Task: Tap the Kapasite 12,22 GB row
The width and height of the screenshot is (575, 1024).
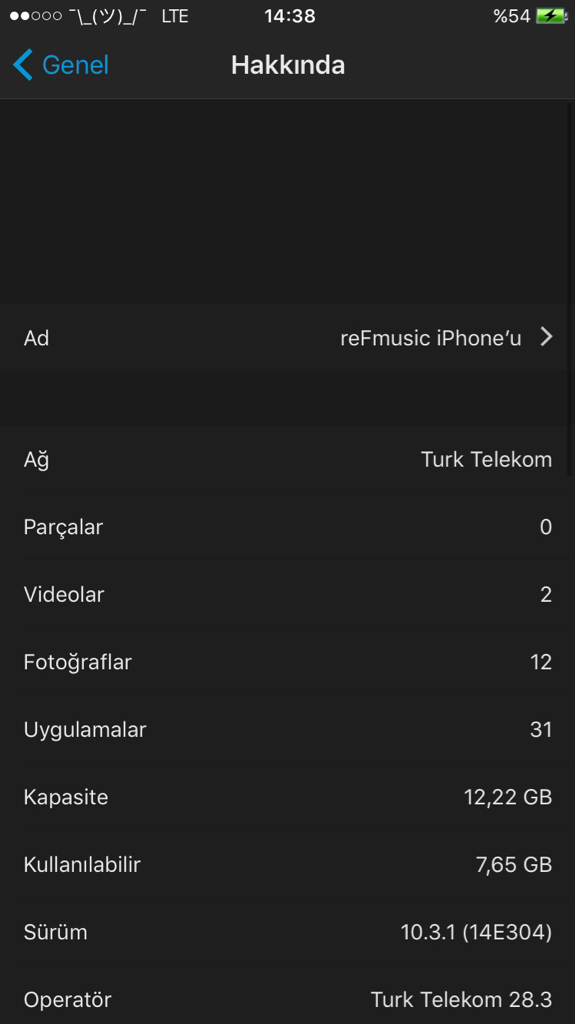Action: [288, 797]
